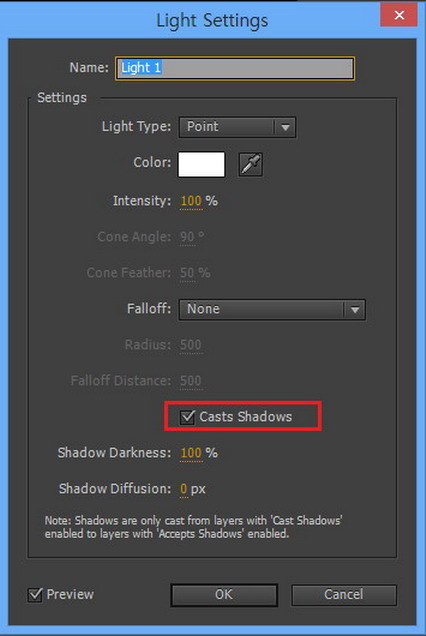This screenshot has height=636, width=426.
Task: Expand the Falloff dropdown arrow
Action: 355,310
